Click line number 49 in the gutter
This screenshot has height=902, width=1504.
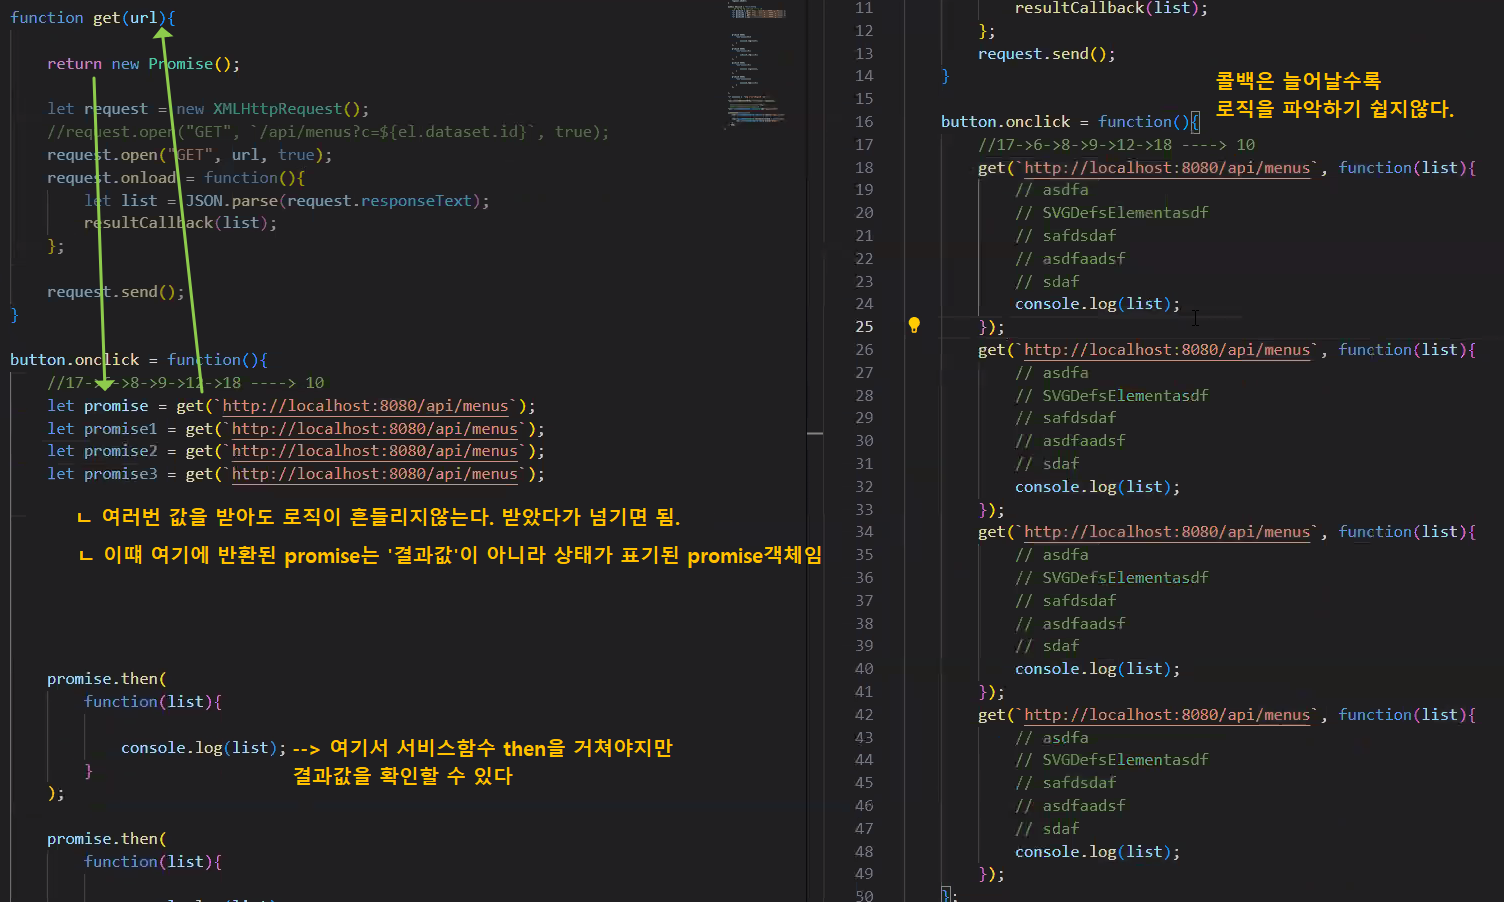pyautogui.click(x=864, y=874)
